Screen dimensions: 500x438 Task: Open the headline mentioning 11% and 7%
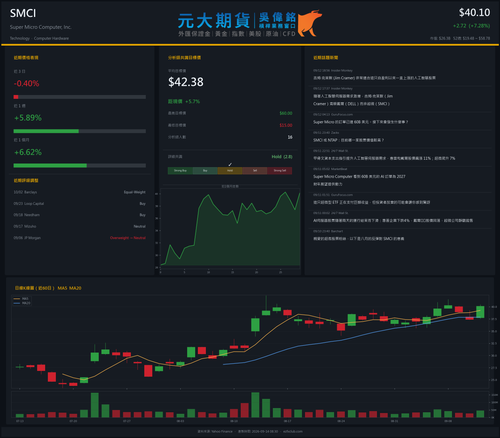tap(384, 158)
